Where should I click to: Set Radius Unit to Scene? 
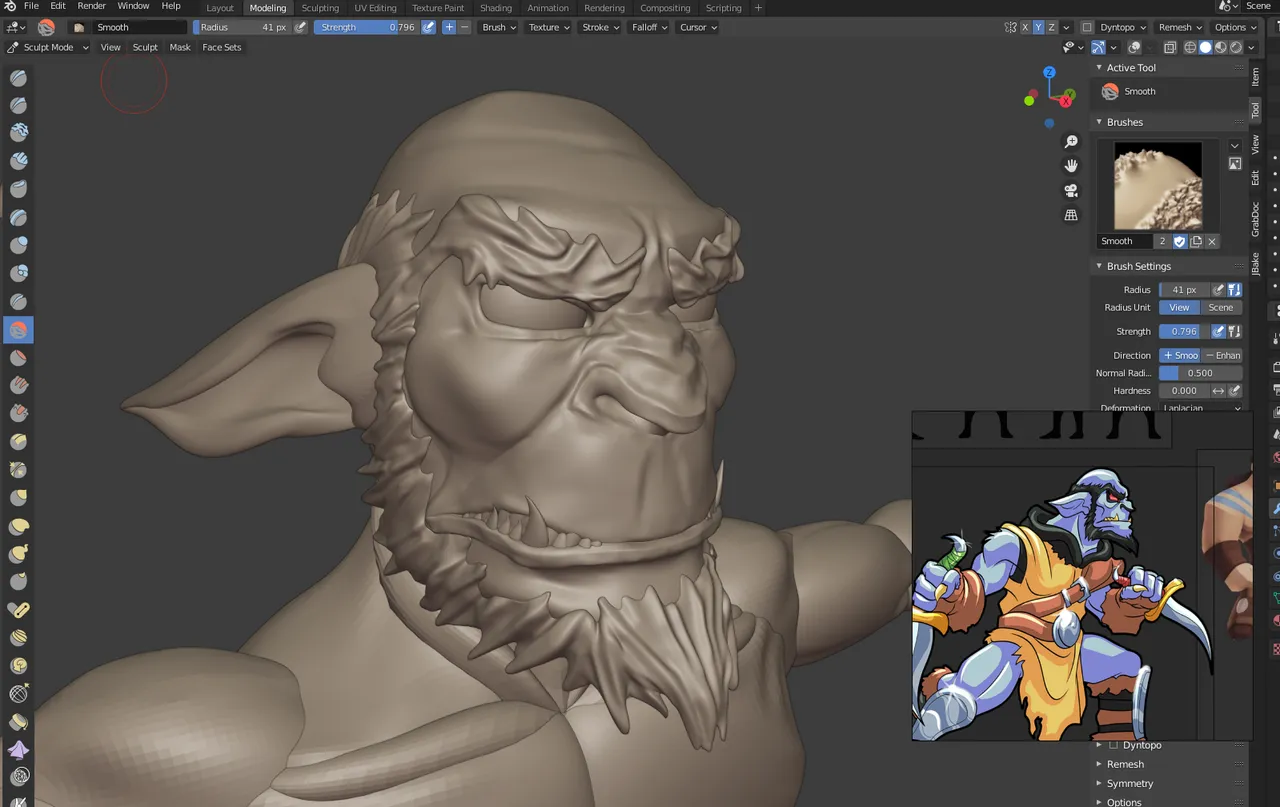[1221, 307]
